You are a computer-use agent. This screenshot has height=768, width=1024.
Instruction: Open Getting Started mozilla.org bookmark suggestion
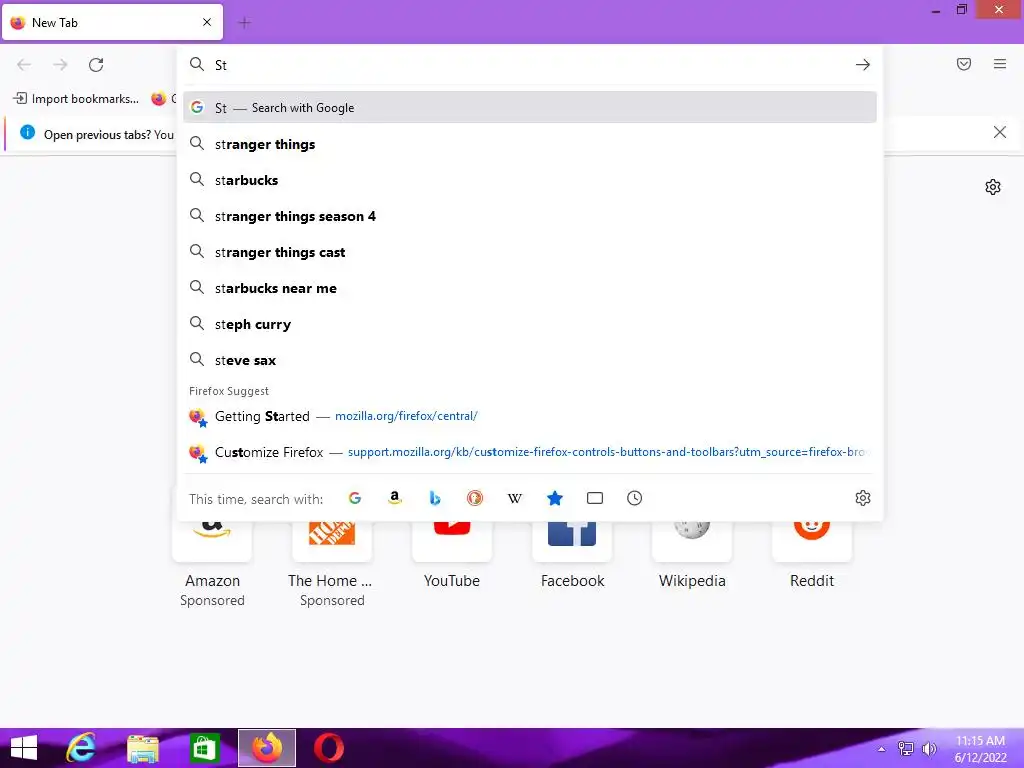coord(530,416)
